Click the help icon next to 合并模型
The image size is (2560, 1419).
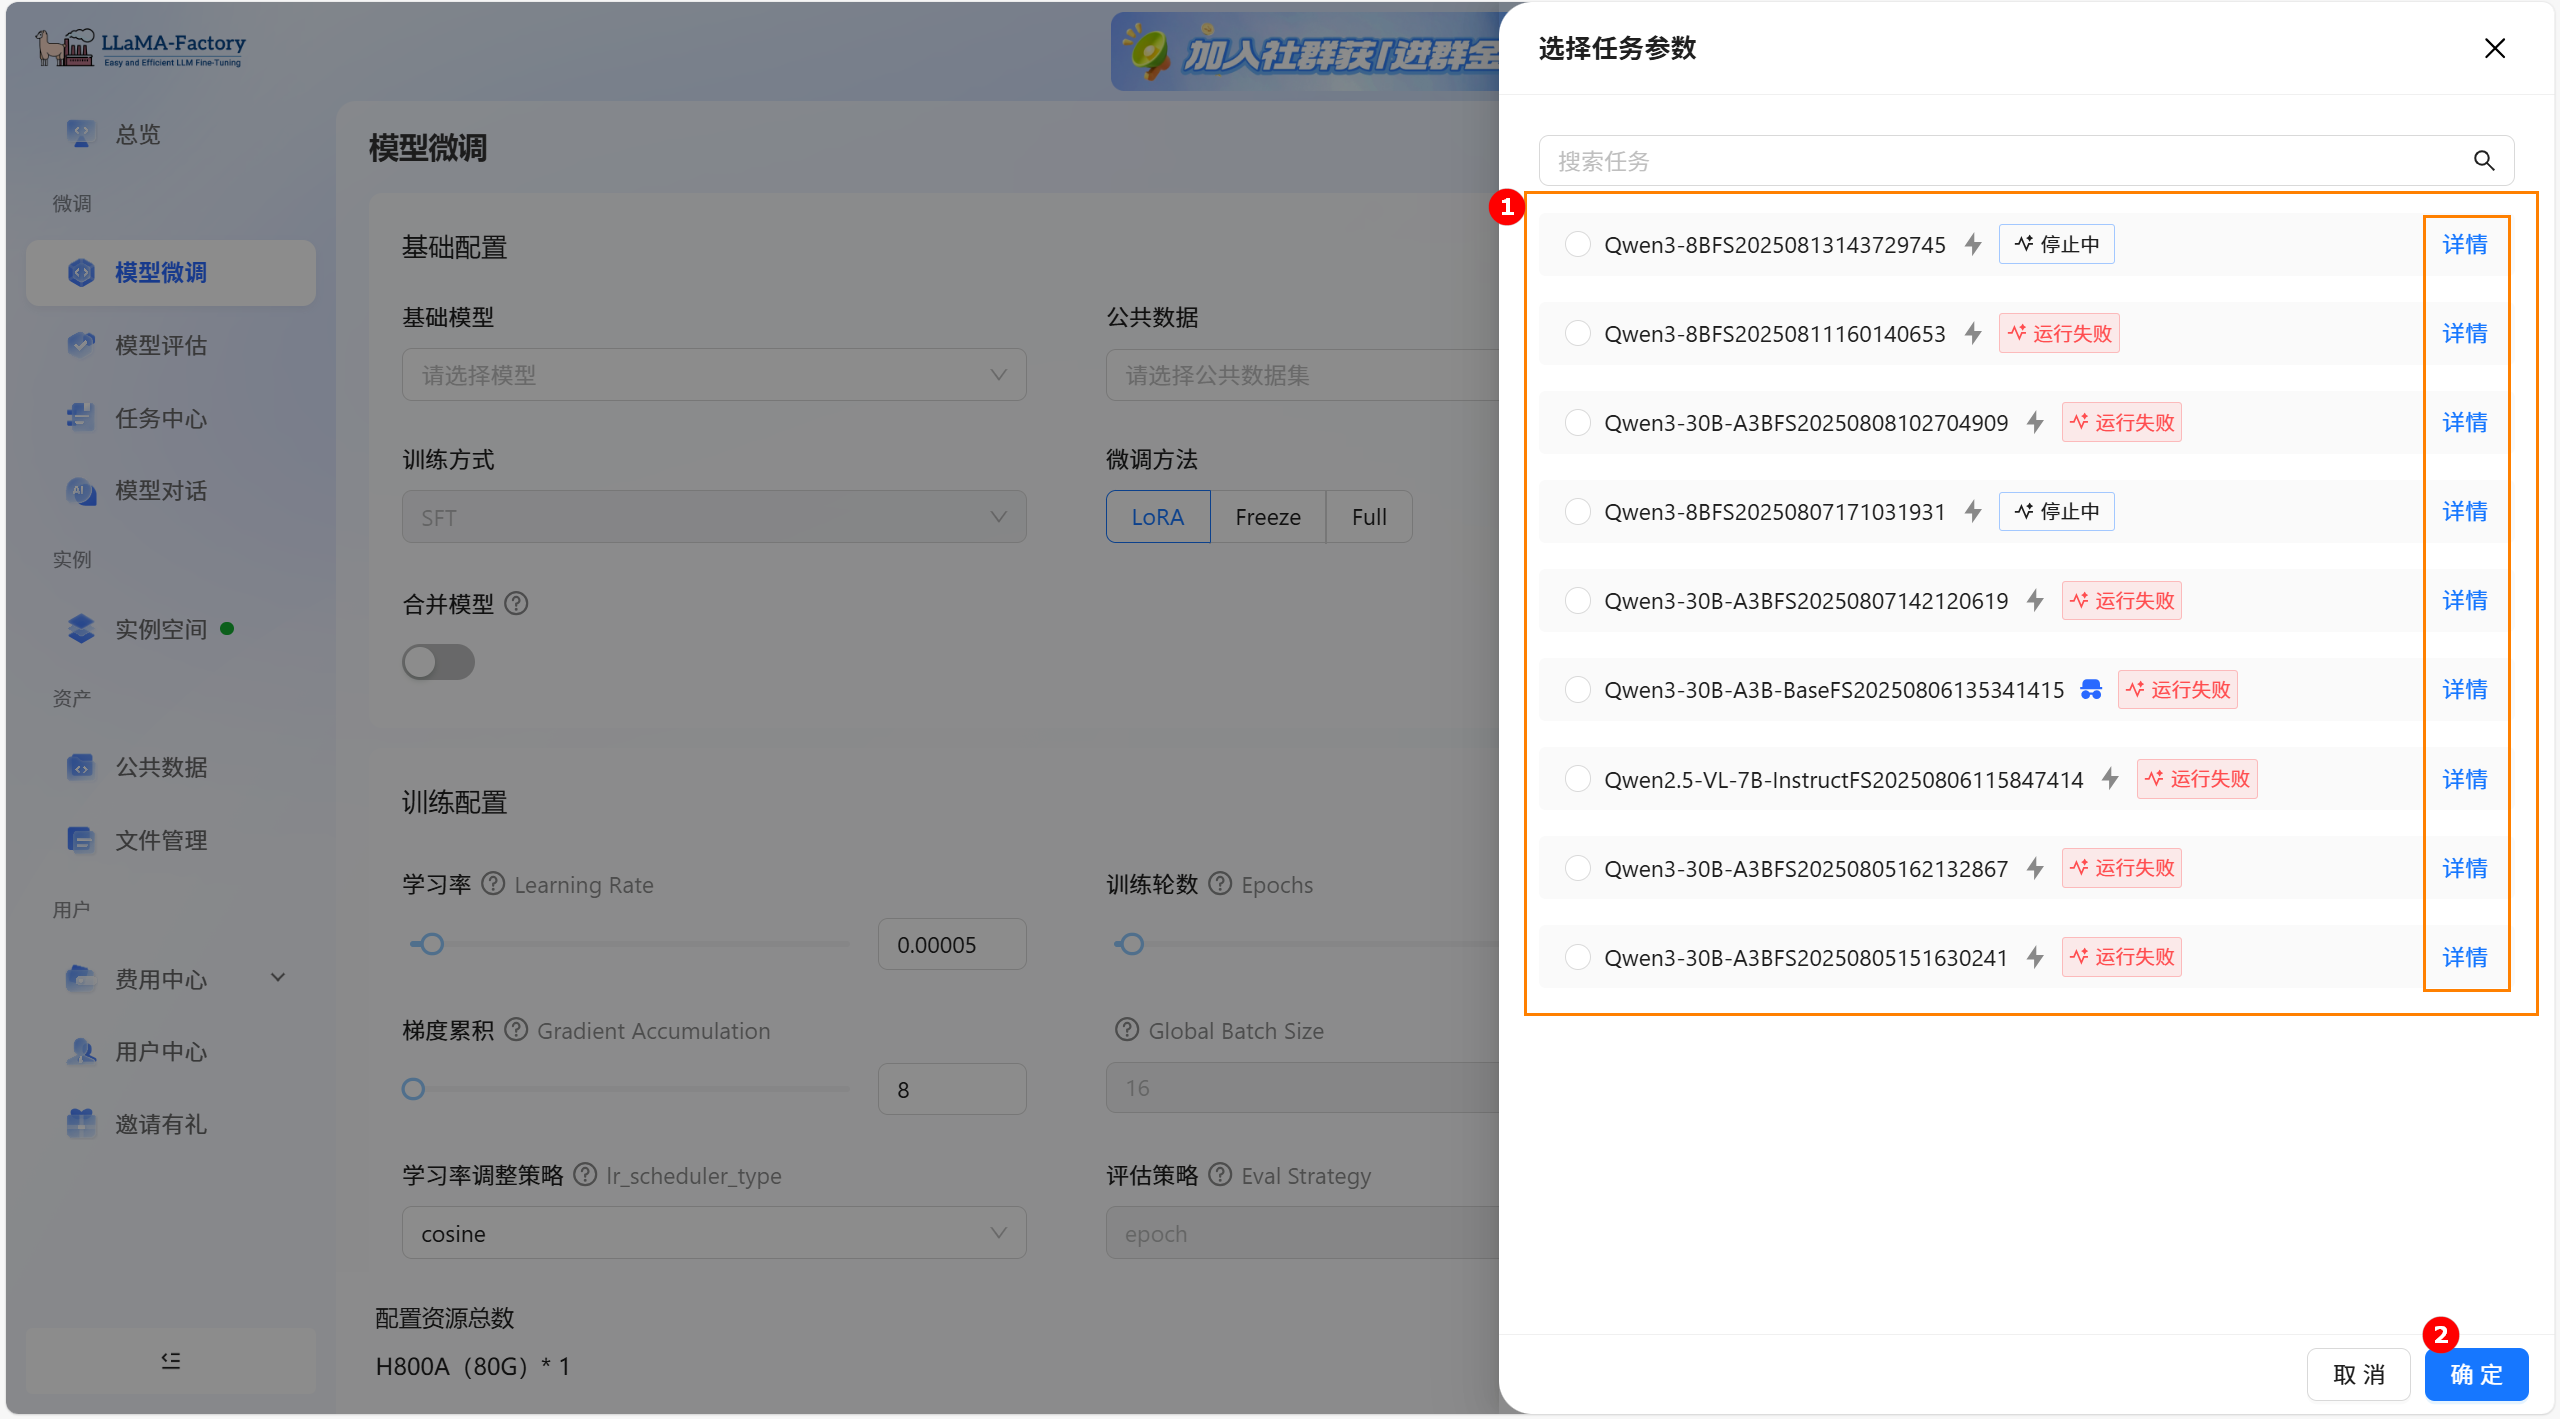pyautogui.click(x=516, y=604)
